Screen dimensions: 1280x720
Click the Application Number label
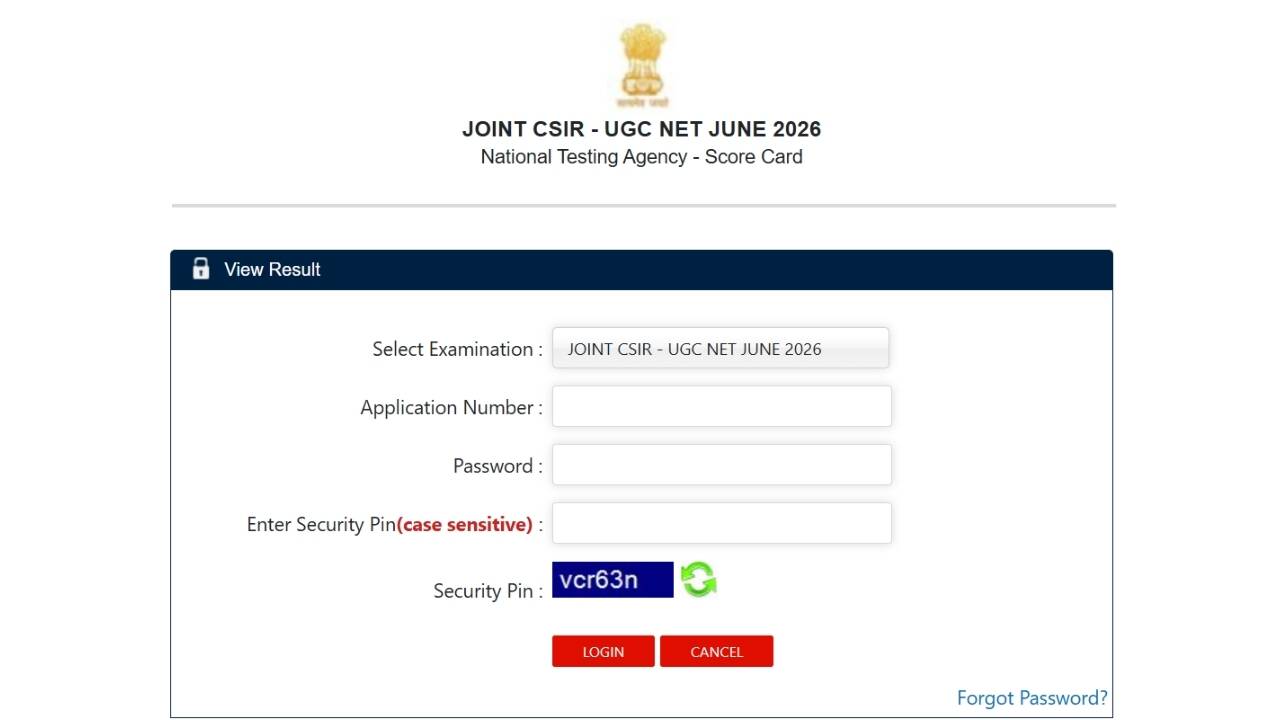(x=452, y=408)
